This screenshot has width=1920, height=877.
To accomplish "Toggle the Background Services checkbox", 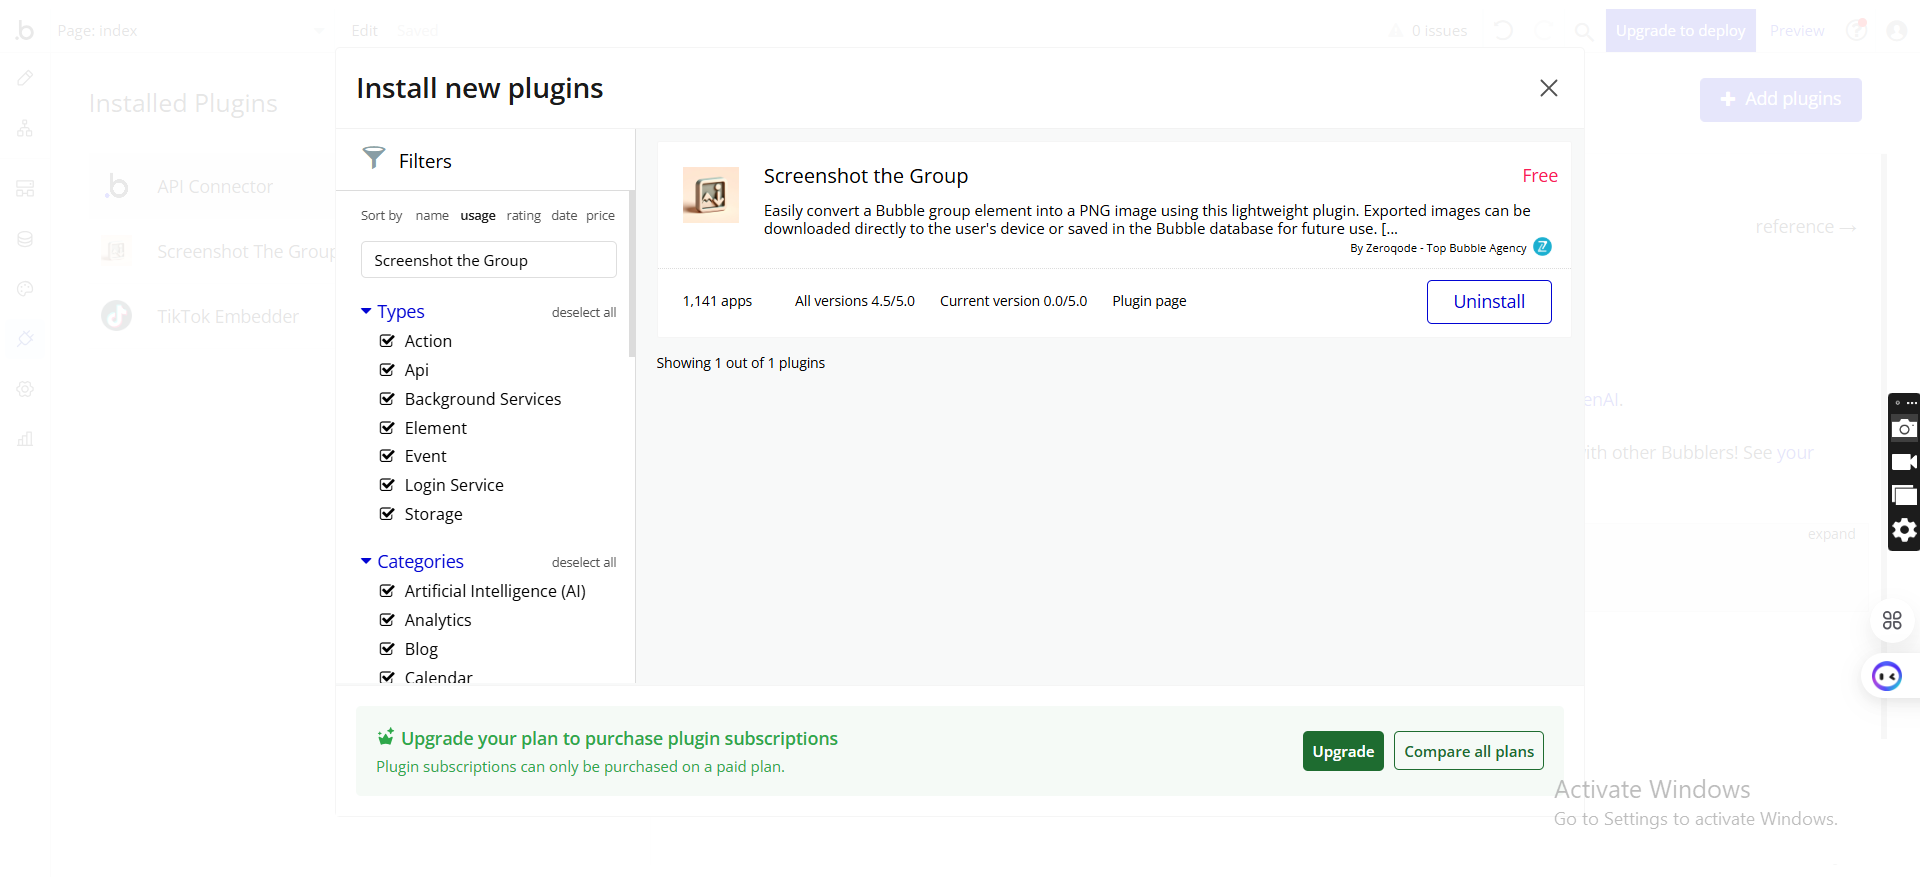I will pyautogui.click(x=387, y=399).
